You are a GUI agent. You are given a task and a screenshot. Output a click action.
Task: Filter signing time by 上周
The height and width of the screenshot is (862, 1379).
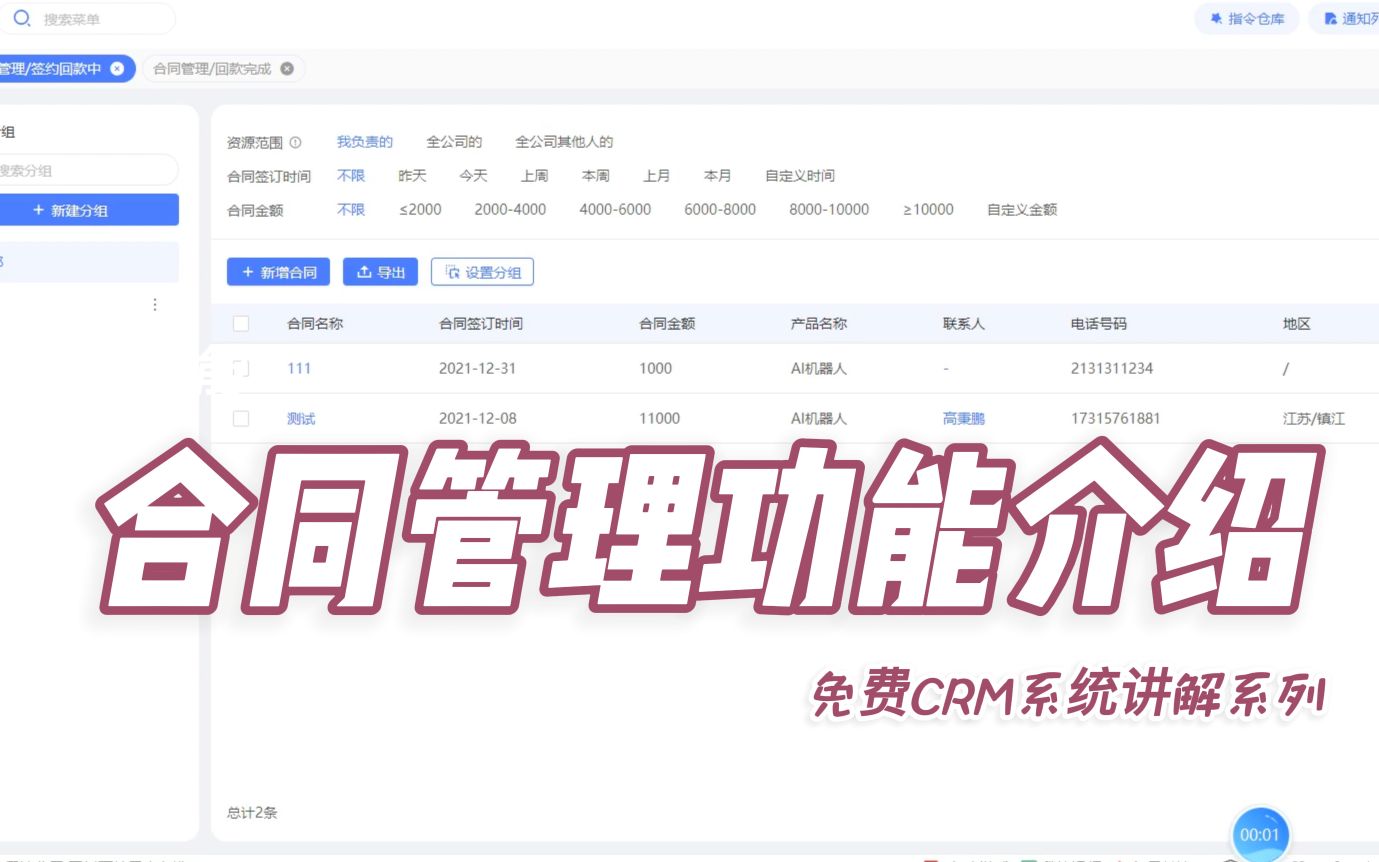point(534,176)
